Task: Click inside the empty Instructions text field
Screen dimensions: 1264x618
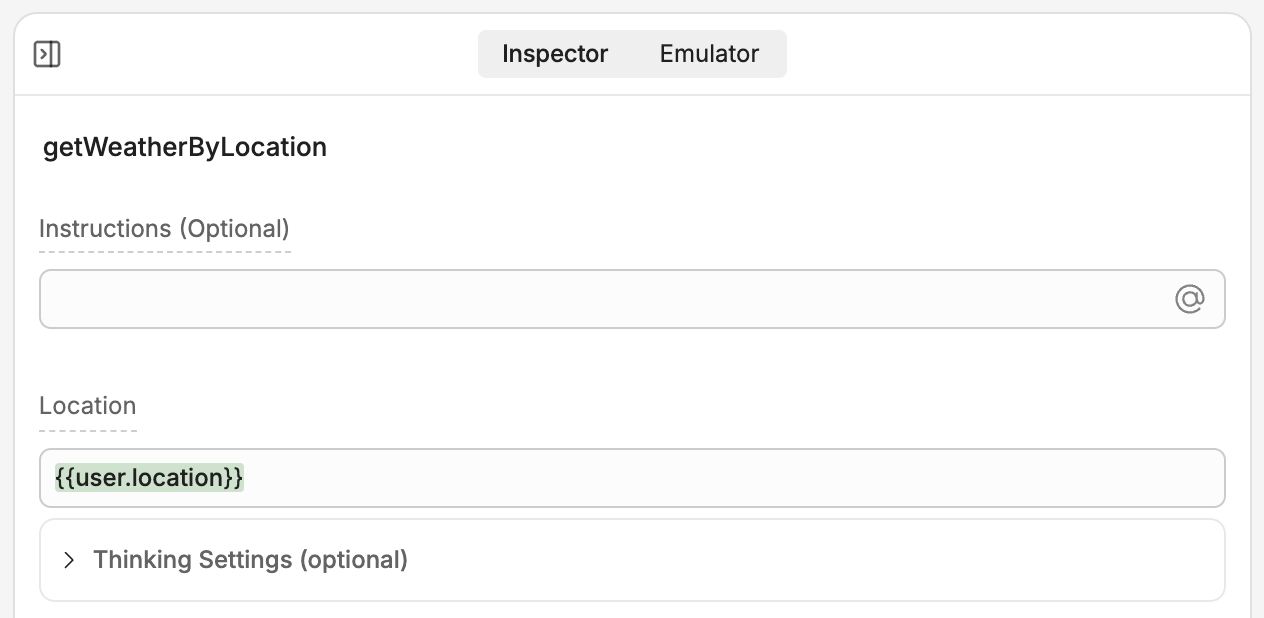Action: click(x=600, y=298)
